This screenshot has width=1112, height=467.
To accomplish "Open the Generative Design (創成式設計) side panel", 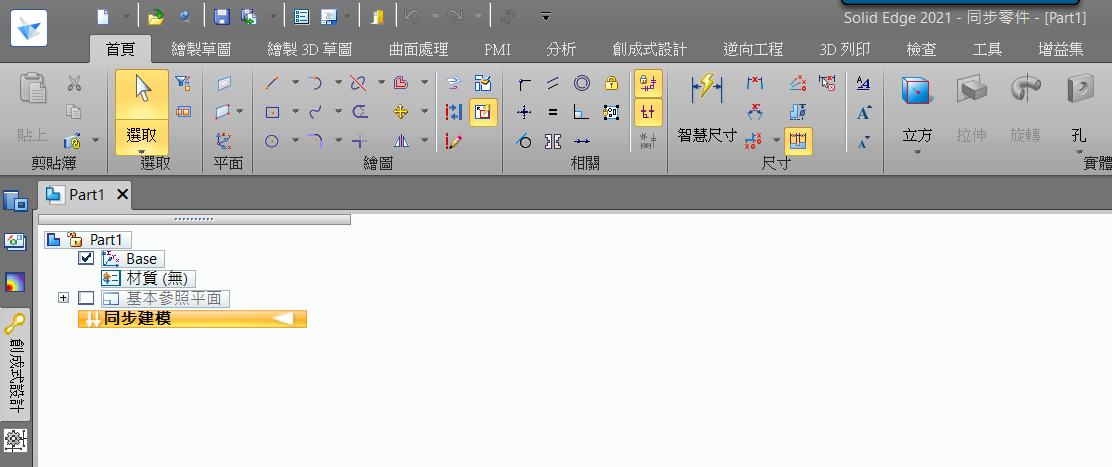I will tap(15, 365).
